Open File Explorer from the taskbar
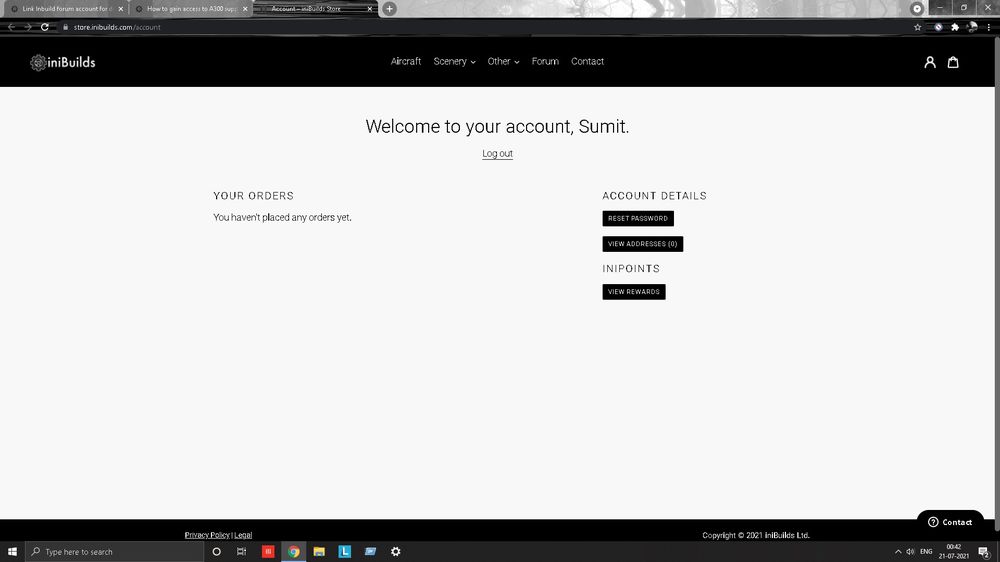Image resolution: width=1000 pixels, height=562 pixels. (319, 551)
